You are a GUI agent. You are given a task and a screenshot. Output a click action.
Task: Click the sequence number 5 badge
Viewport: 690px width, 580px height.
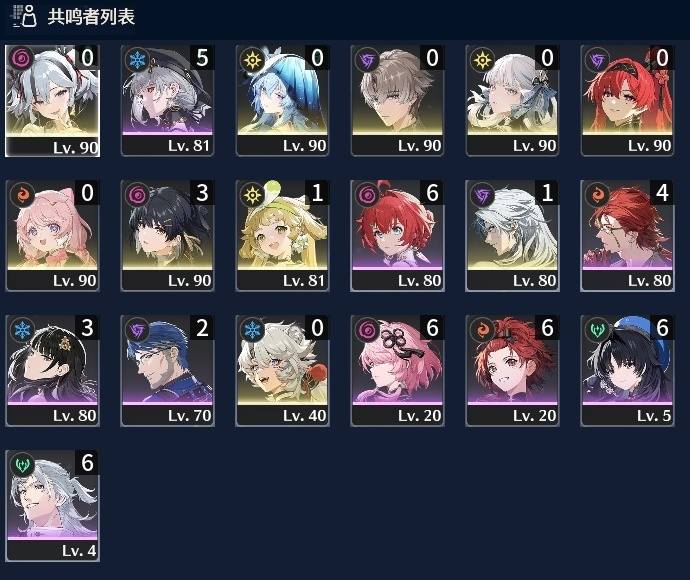pos(202,57)
